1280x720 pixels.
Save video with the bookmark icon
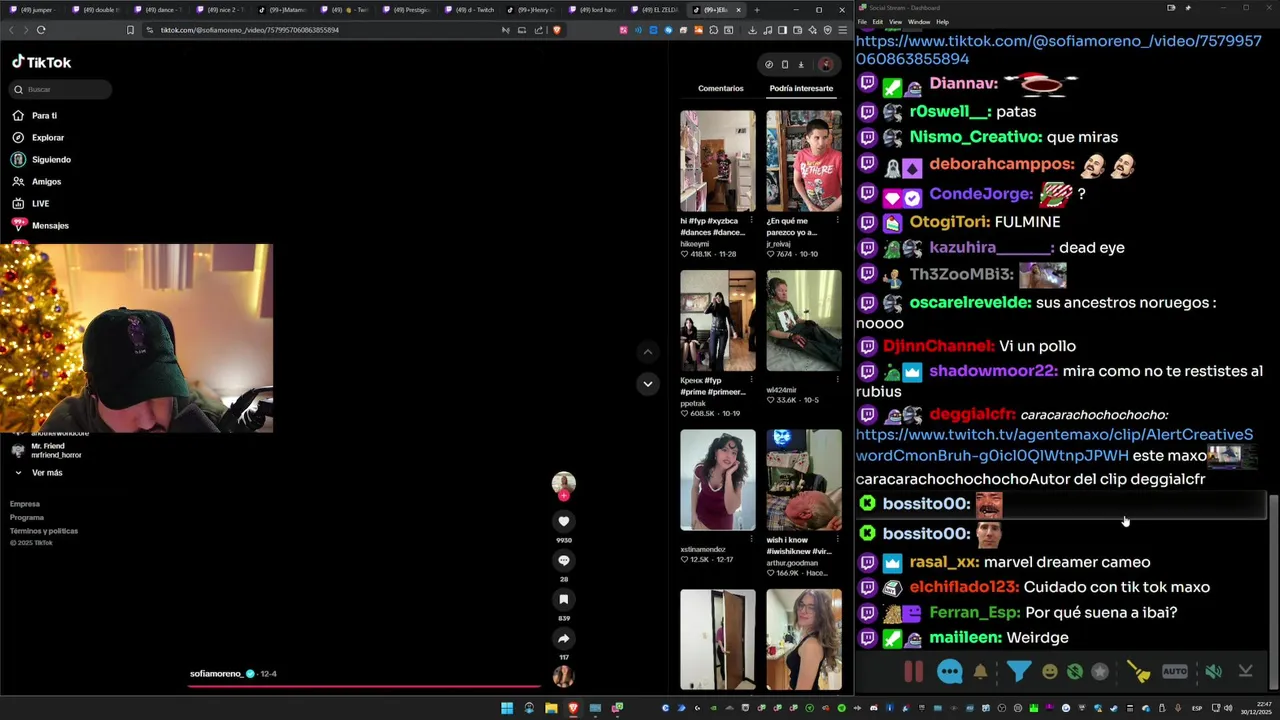pos(563,599)
